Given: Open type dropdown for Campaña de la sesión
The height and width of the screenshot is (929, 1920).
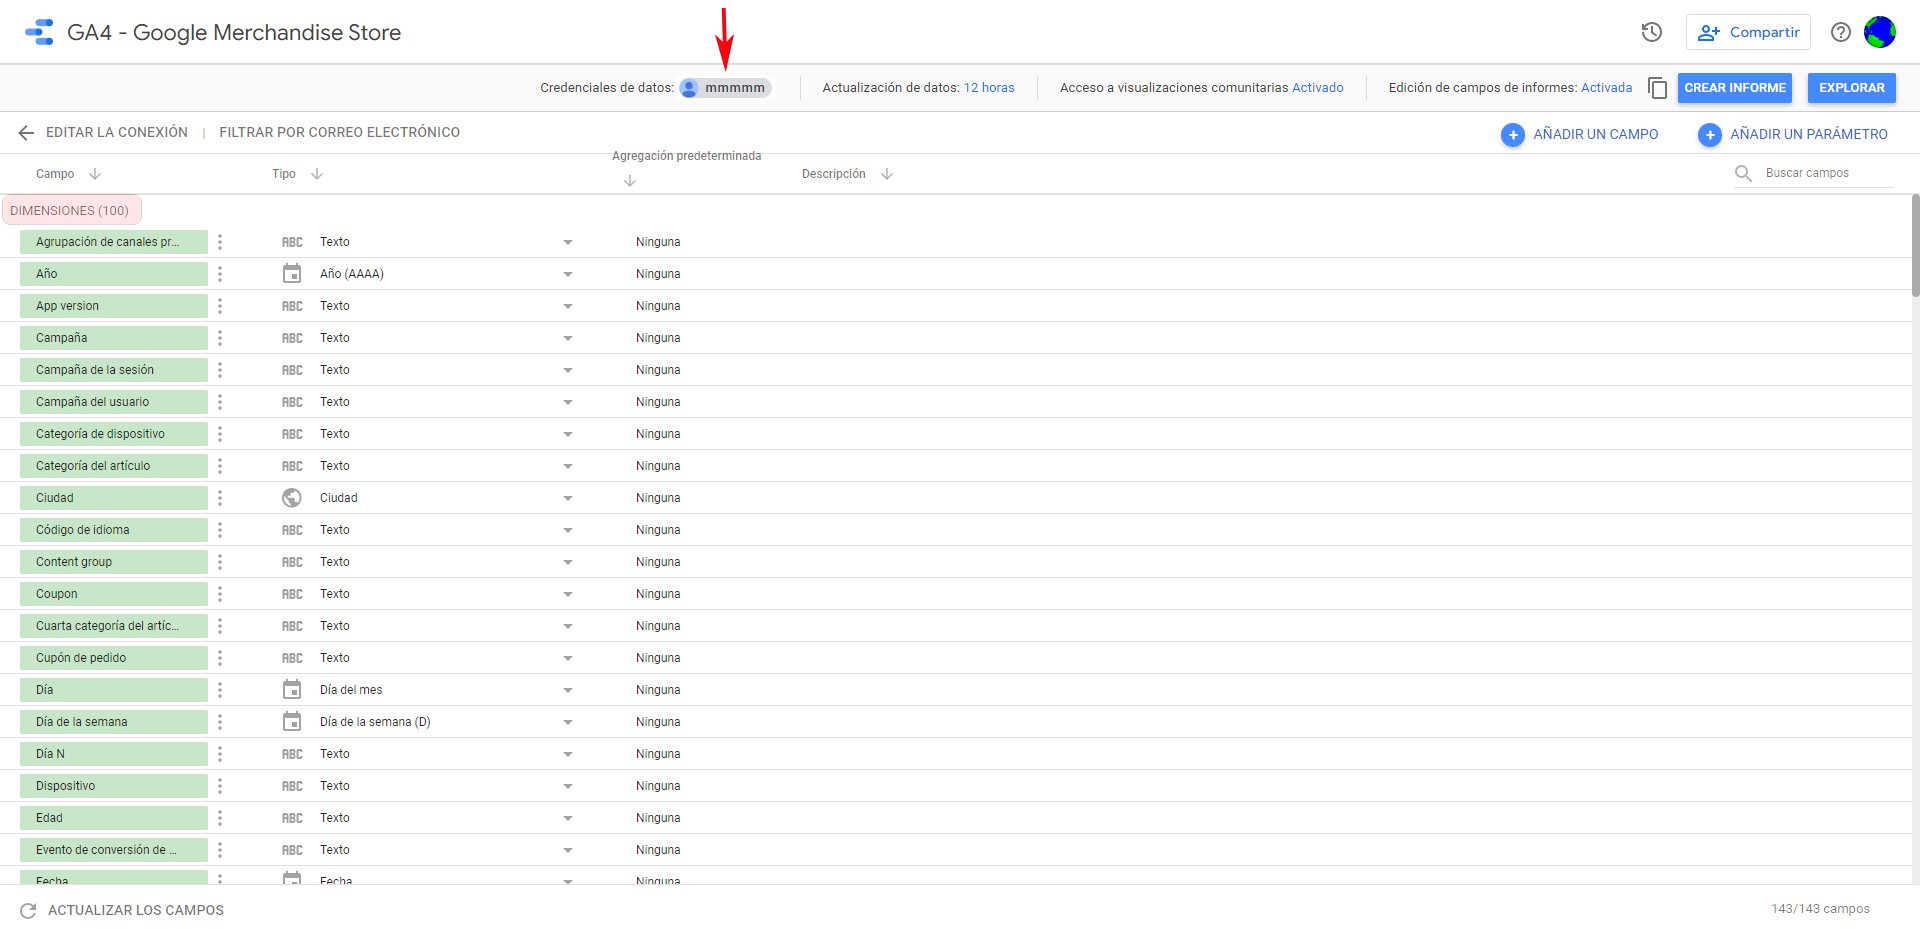Looking at the screenshot, I should click(x=568, y=370).
